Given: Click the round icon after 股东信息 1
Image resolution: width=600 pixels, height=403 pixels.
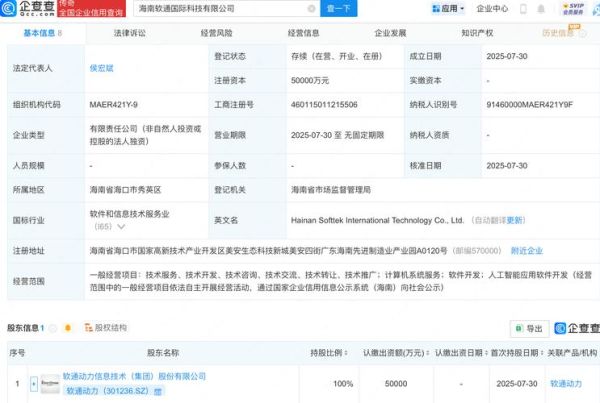Looking at the screenshot, I should tap(53, 328).
